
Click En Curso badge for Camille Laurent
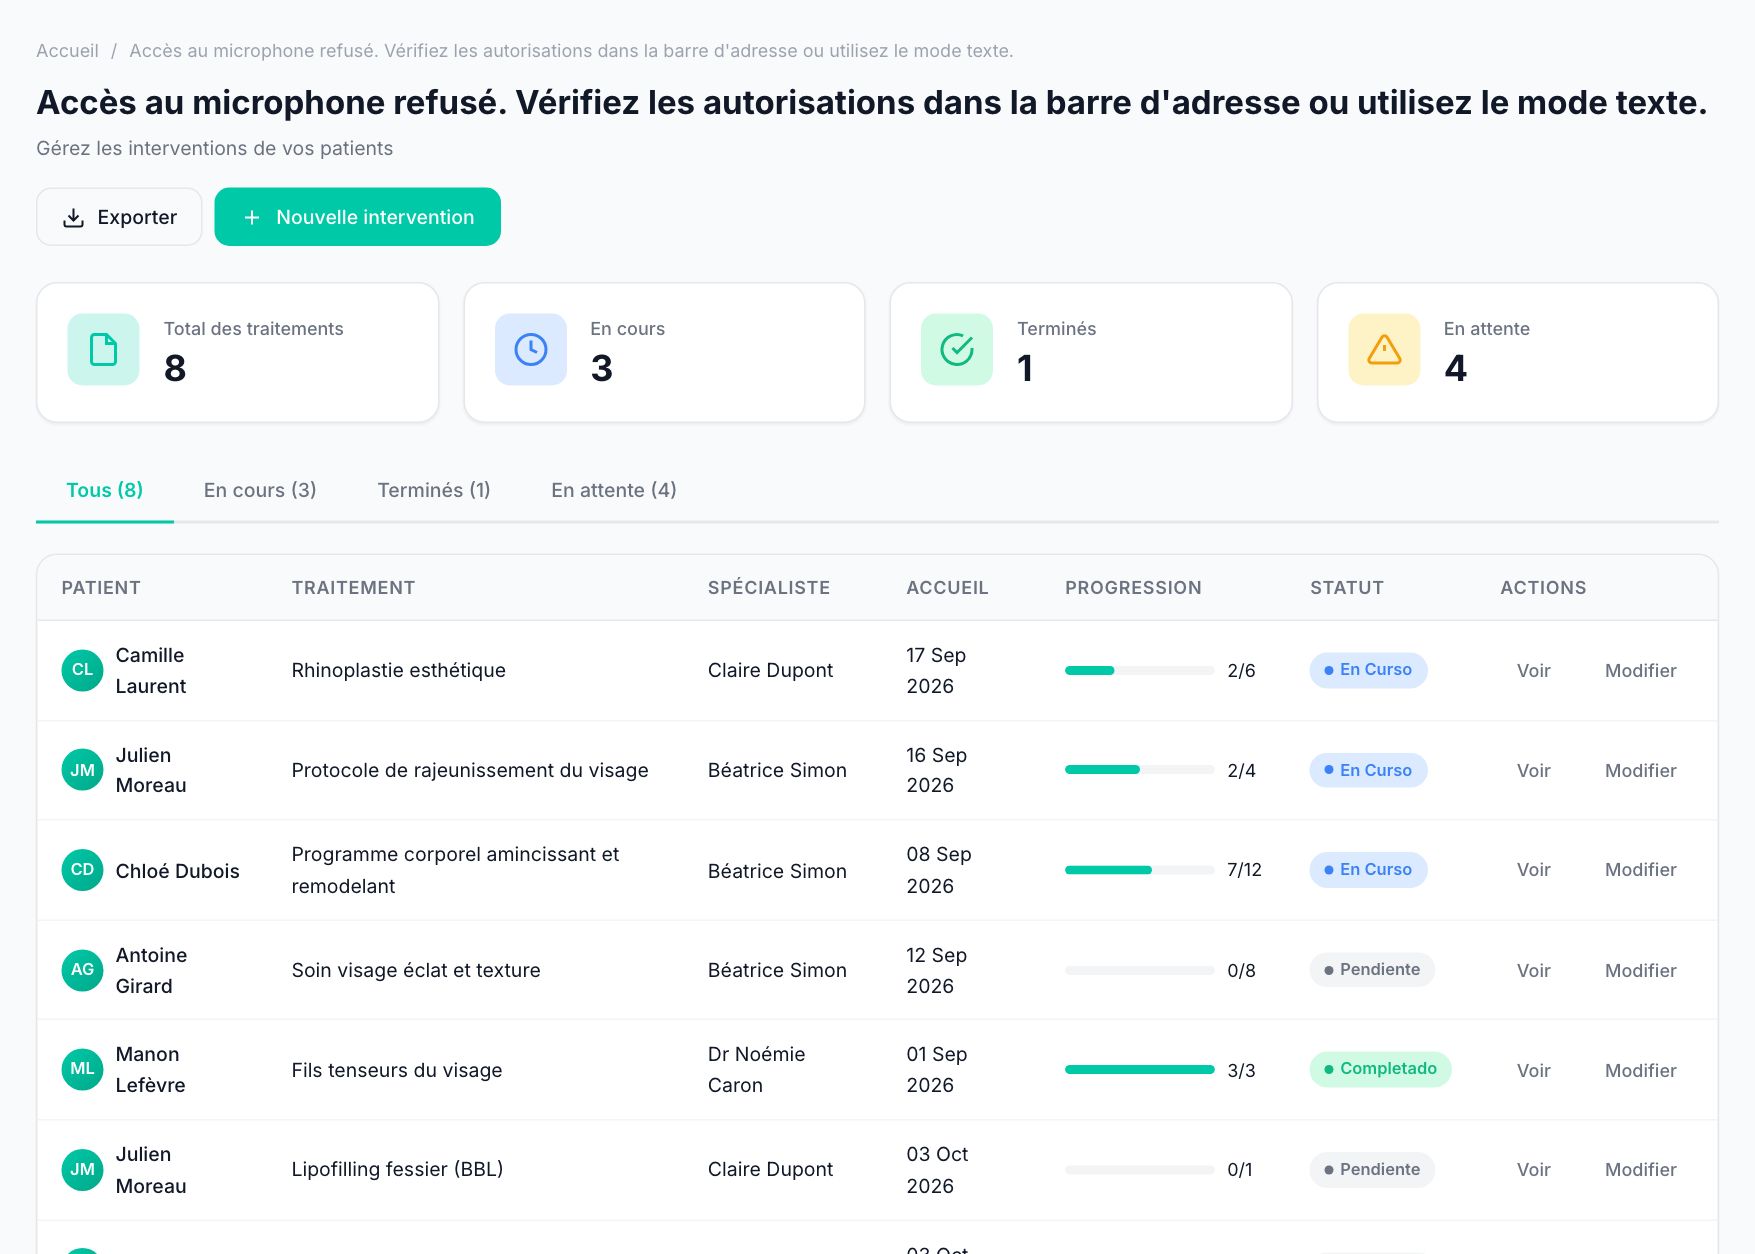[1368, 670]
